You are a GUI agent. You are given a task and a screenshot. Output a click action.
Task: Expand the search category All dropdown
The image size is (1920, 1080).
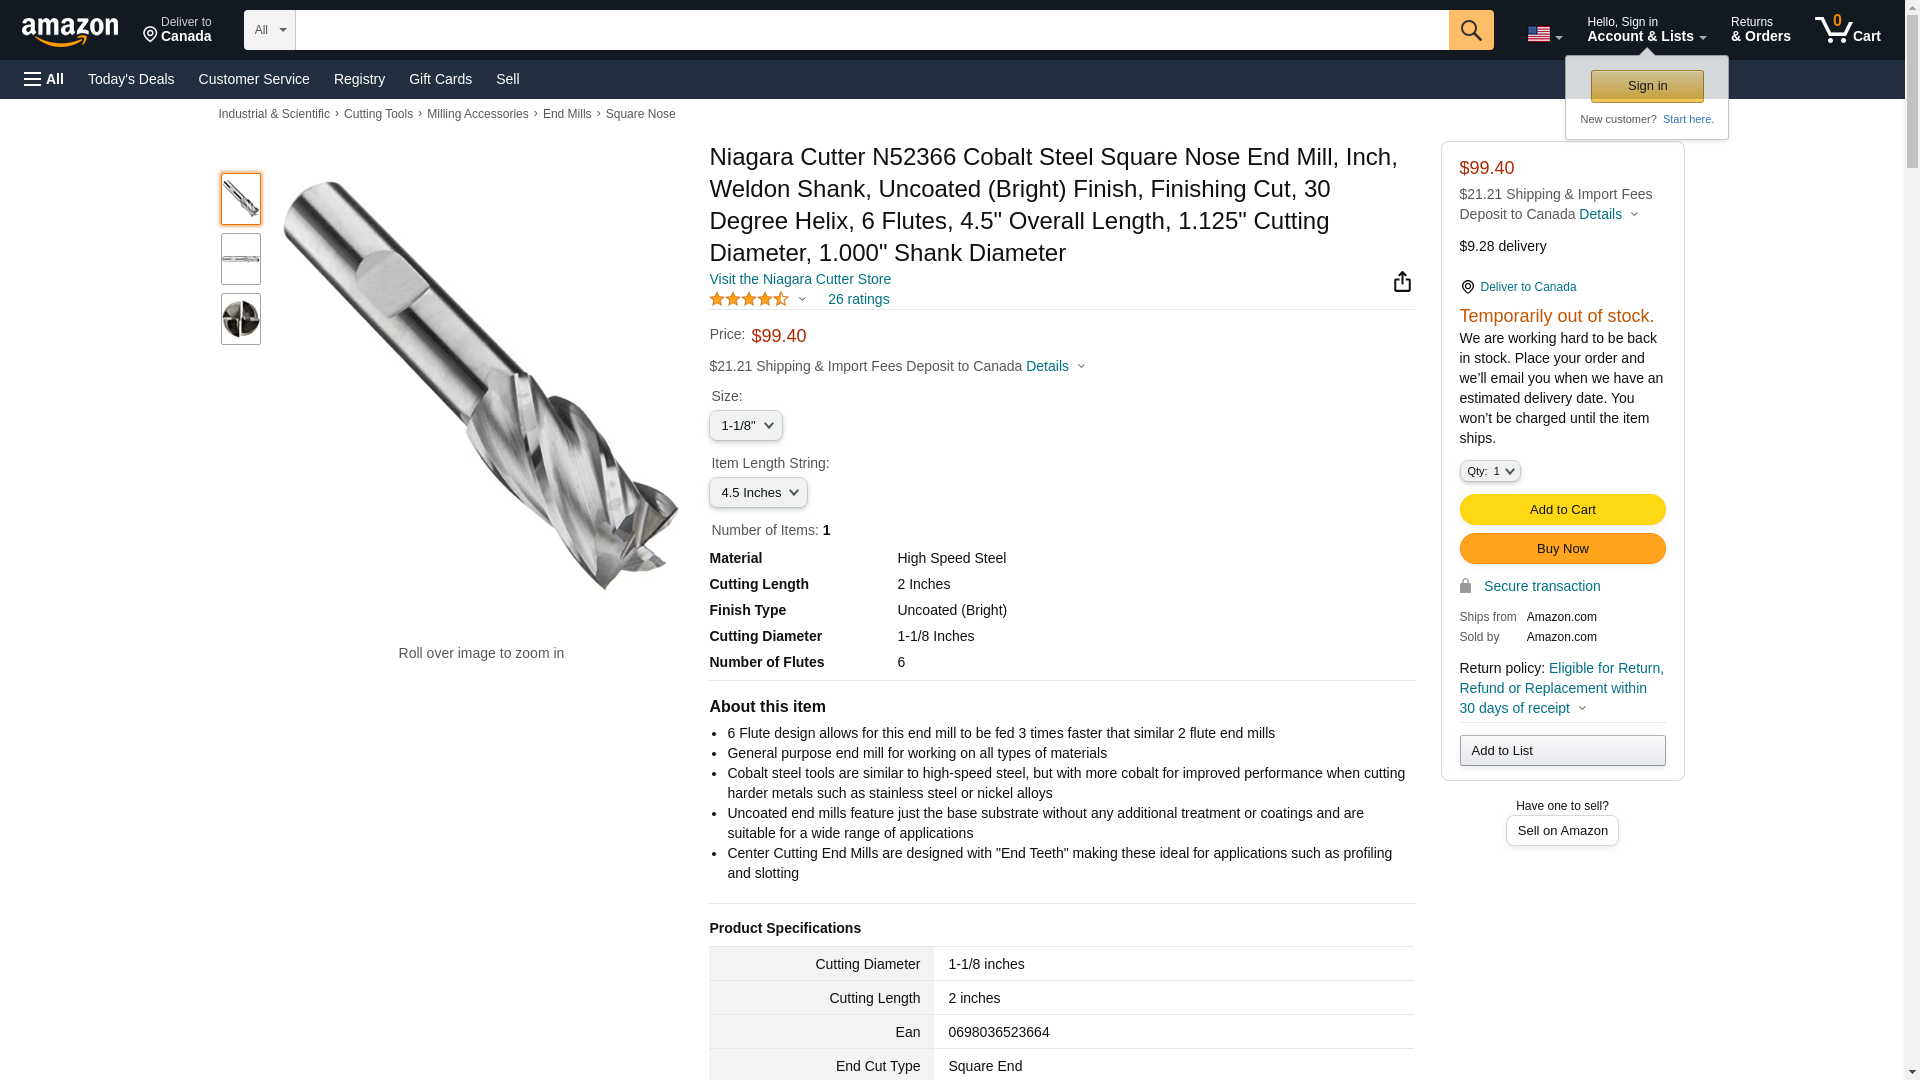click(x=269, y=30)
